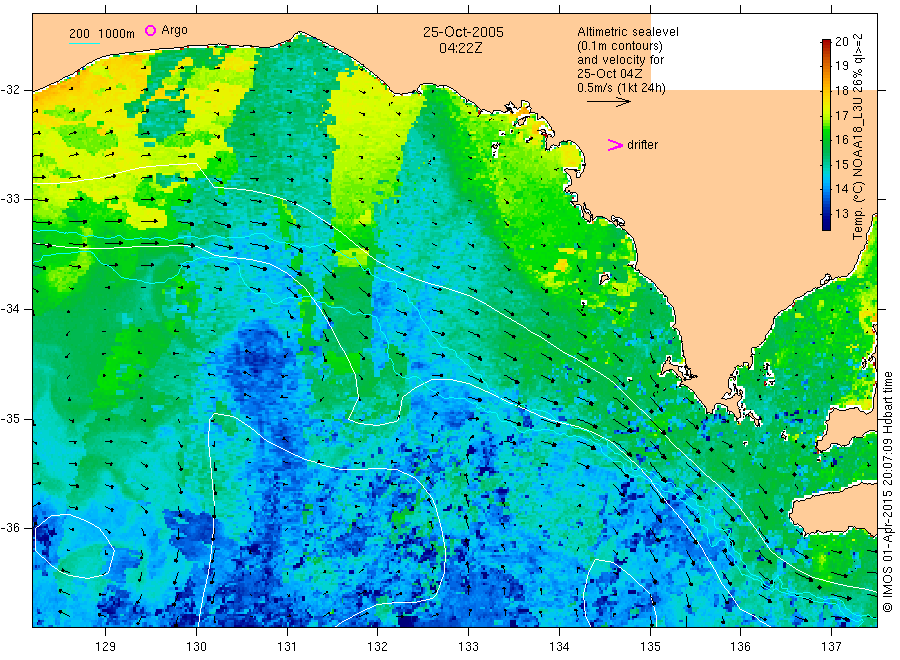Click the 14 value on temperature scale

click(x=841, y=189)
